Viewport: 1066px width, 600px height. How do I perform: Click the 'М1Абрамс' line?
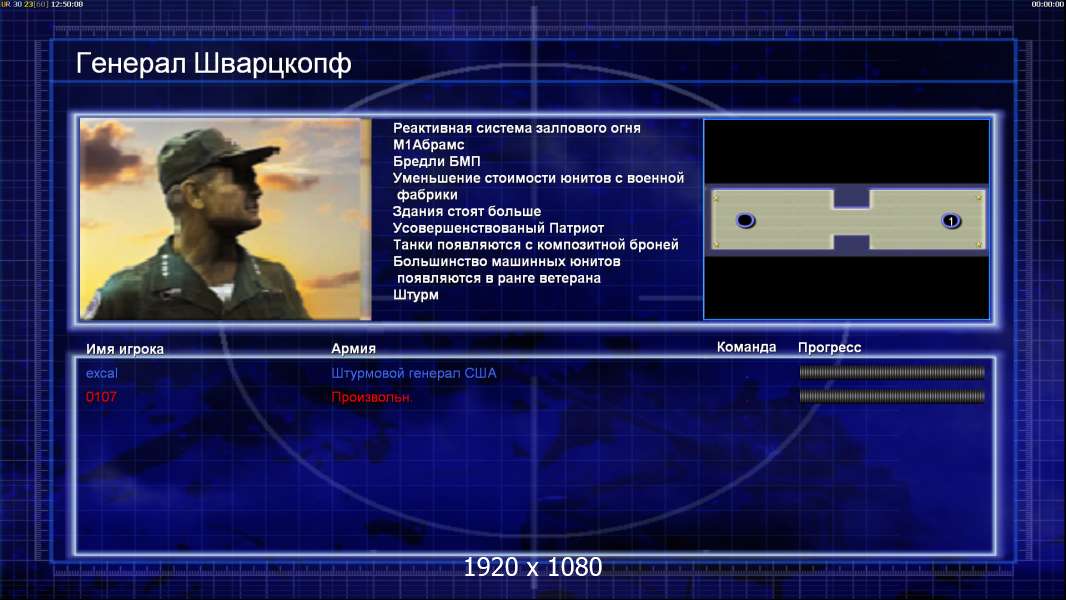click(428, 145)
